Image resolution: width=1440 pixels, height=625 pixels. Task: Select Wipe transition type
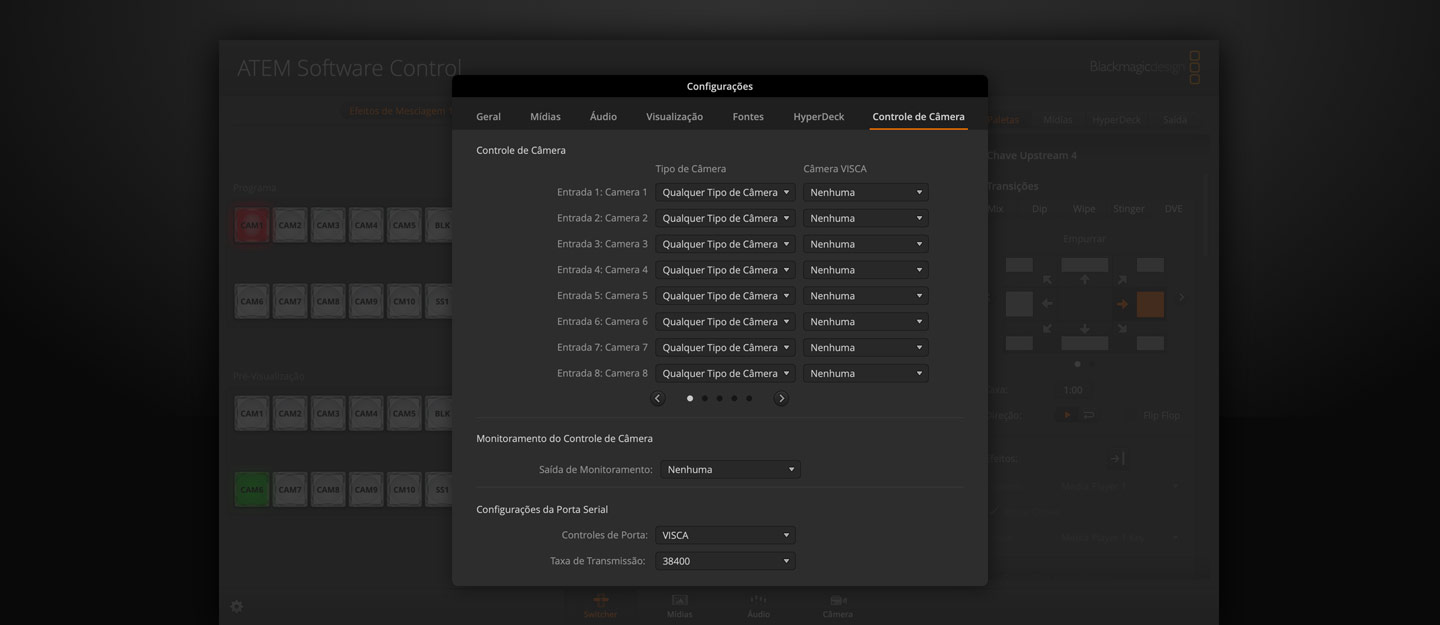click(1084, 209)
